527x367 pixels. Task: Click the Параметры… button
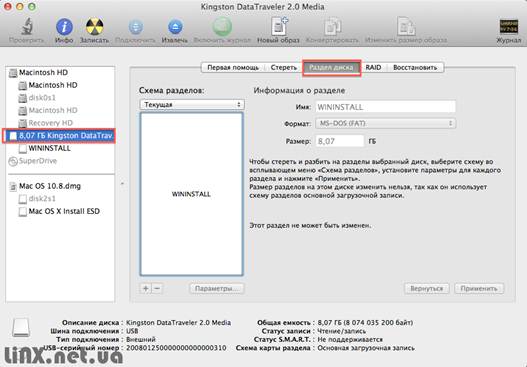(x=217, y=288)
